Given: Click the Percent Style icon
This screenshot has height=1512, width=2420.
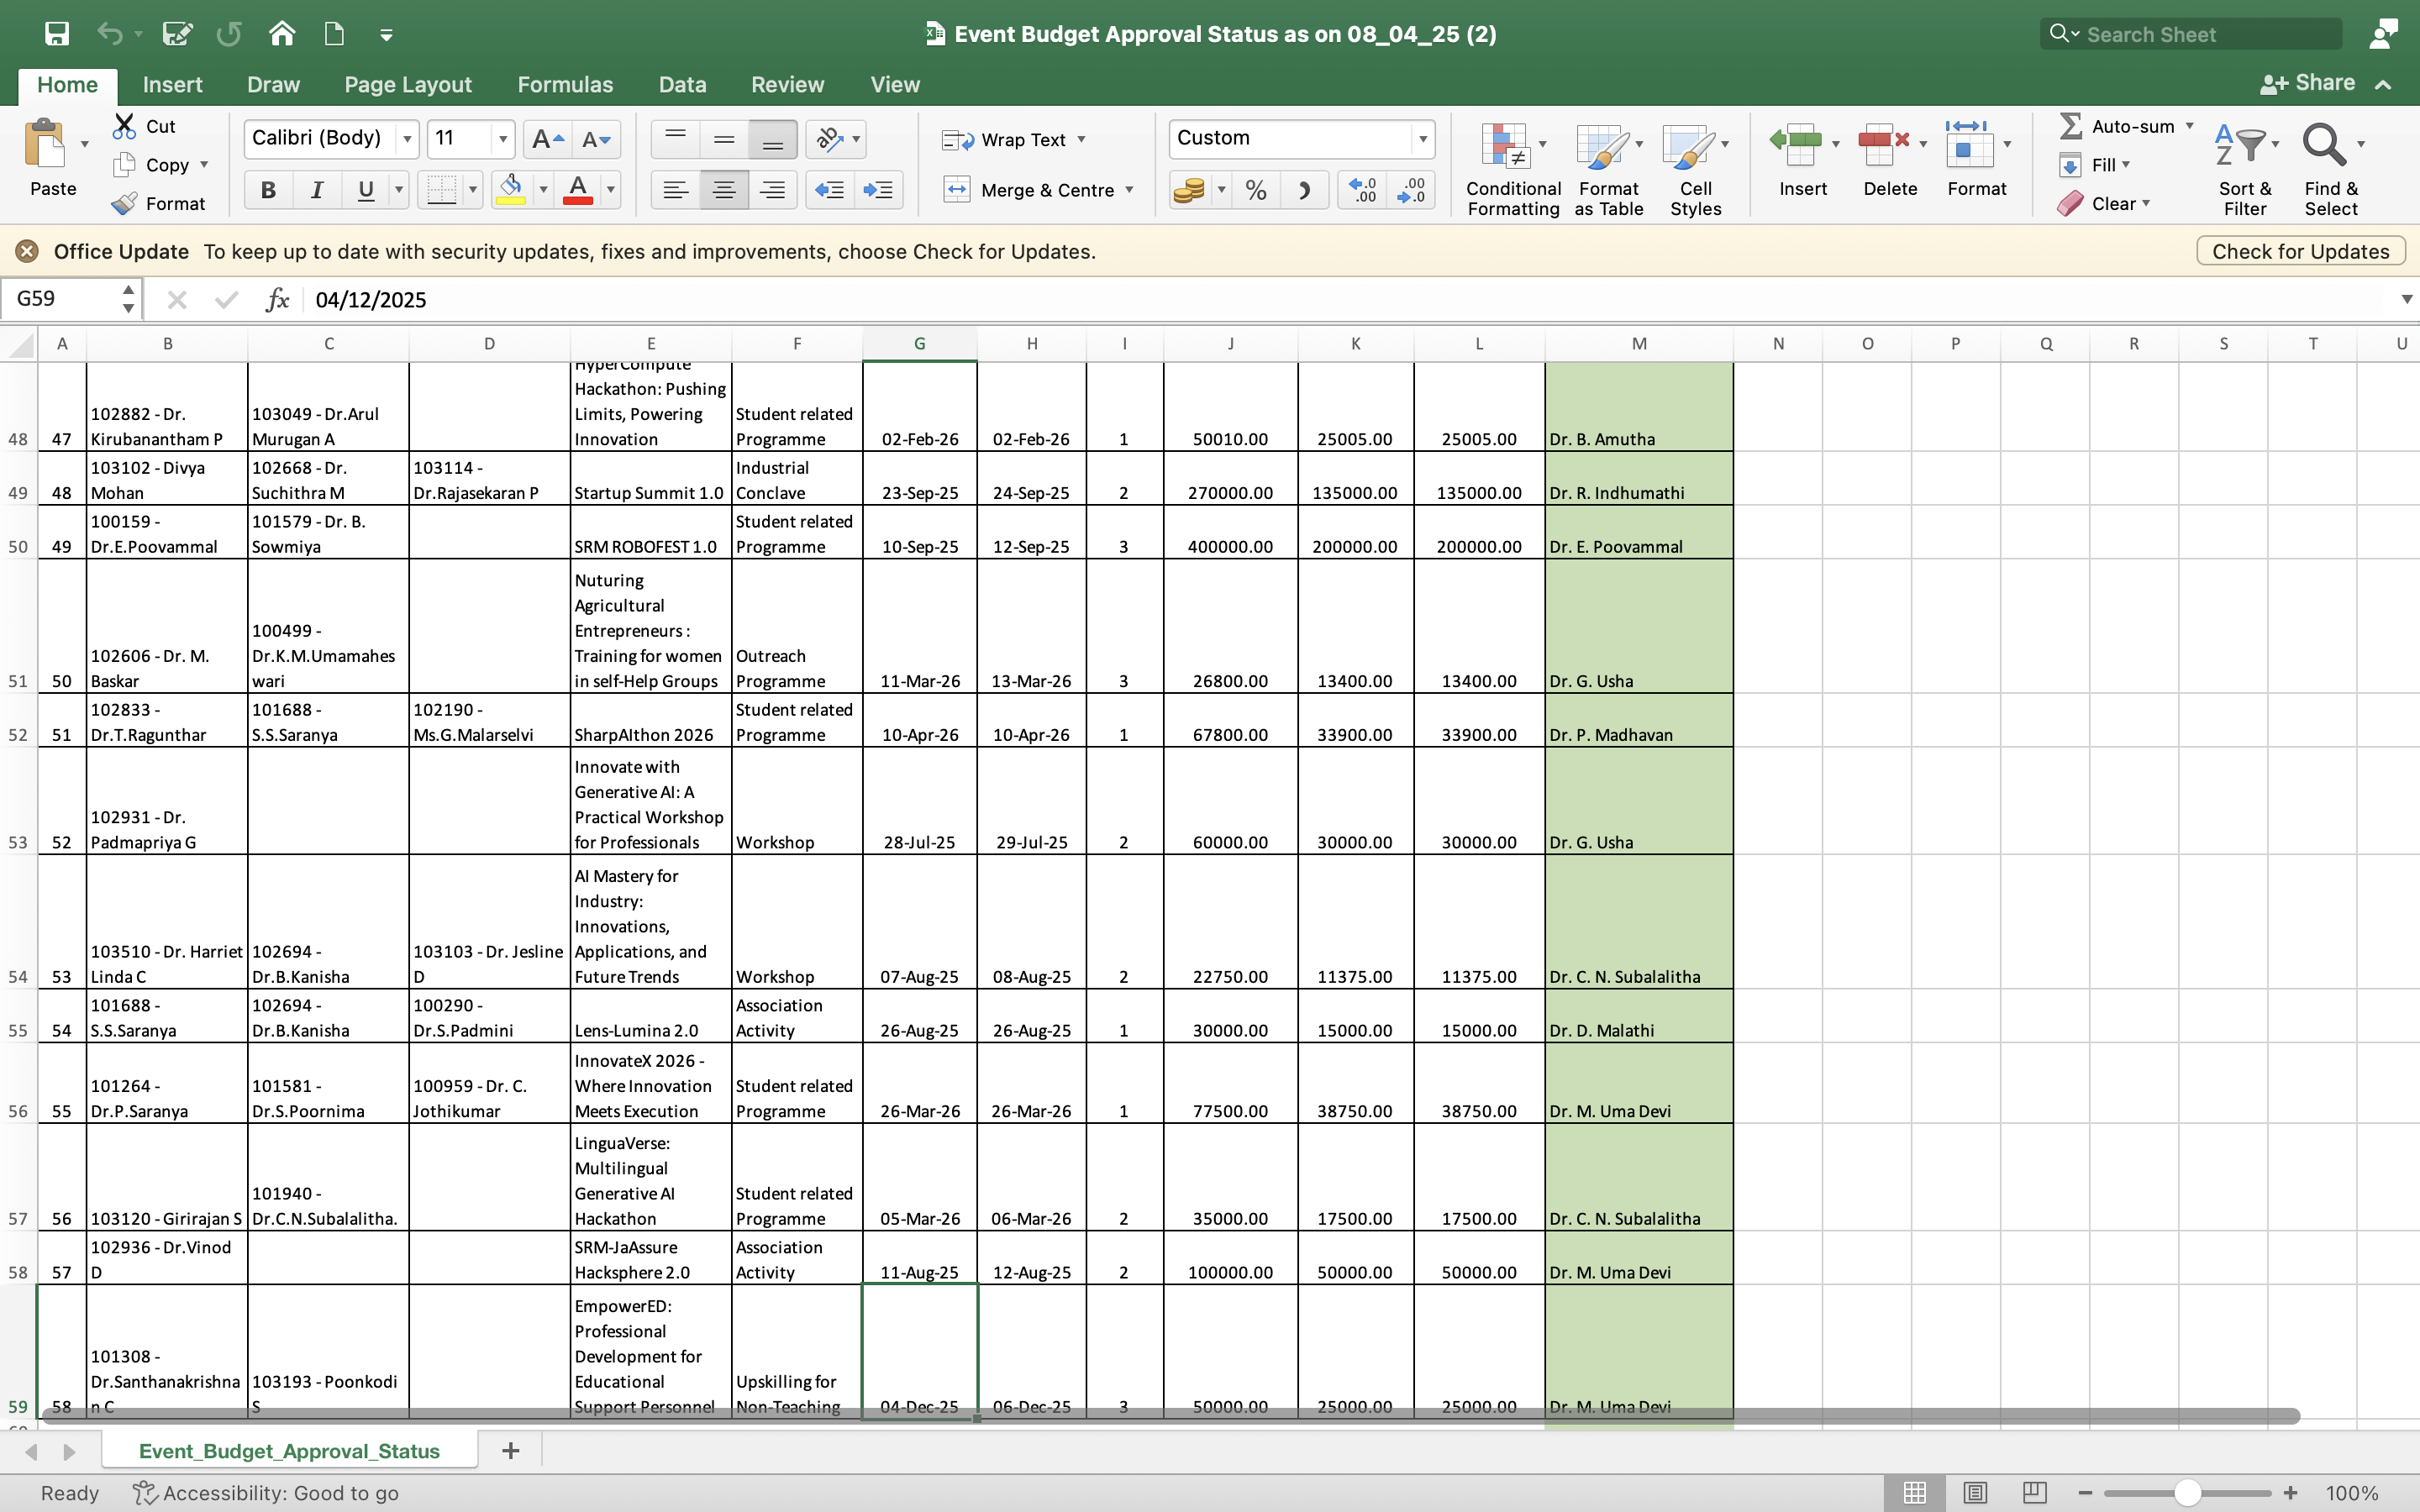Looking at the screenshot, I should [x=1256, y=190].
